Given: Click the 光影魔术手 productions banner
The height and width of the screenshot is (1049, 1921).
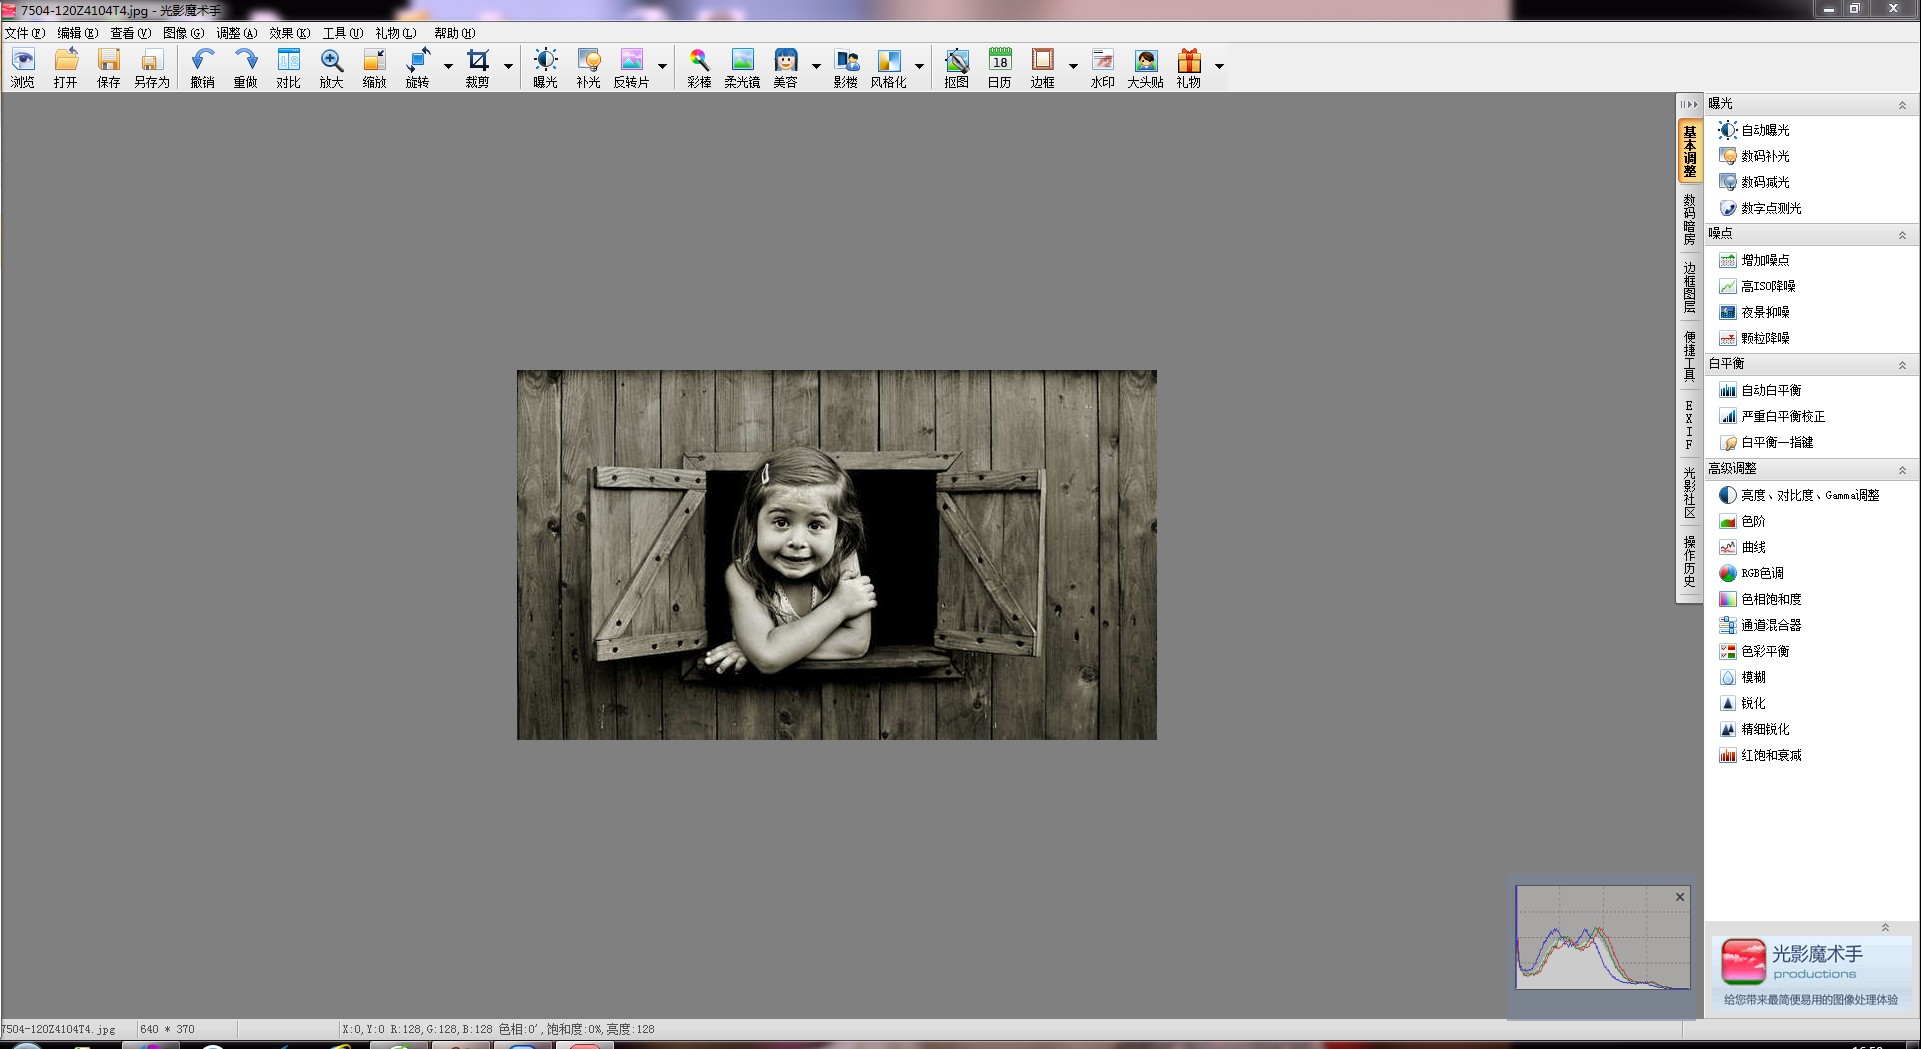Looking at the screenshot, I should click(1811, 971).
